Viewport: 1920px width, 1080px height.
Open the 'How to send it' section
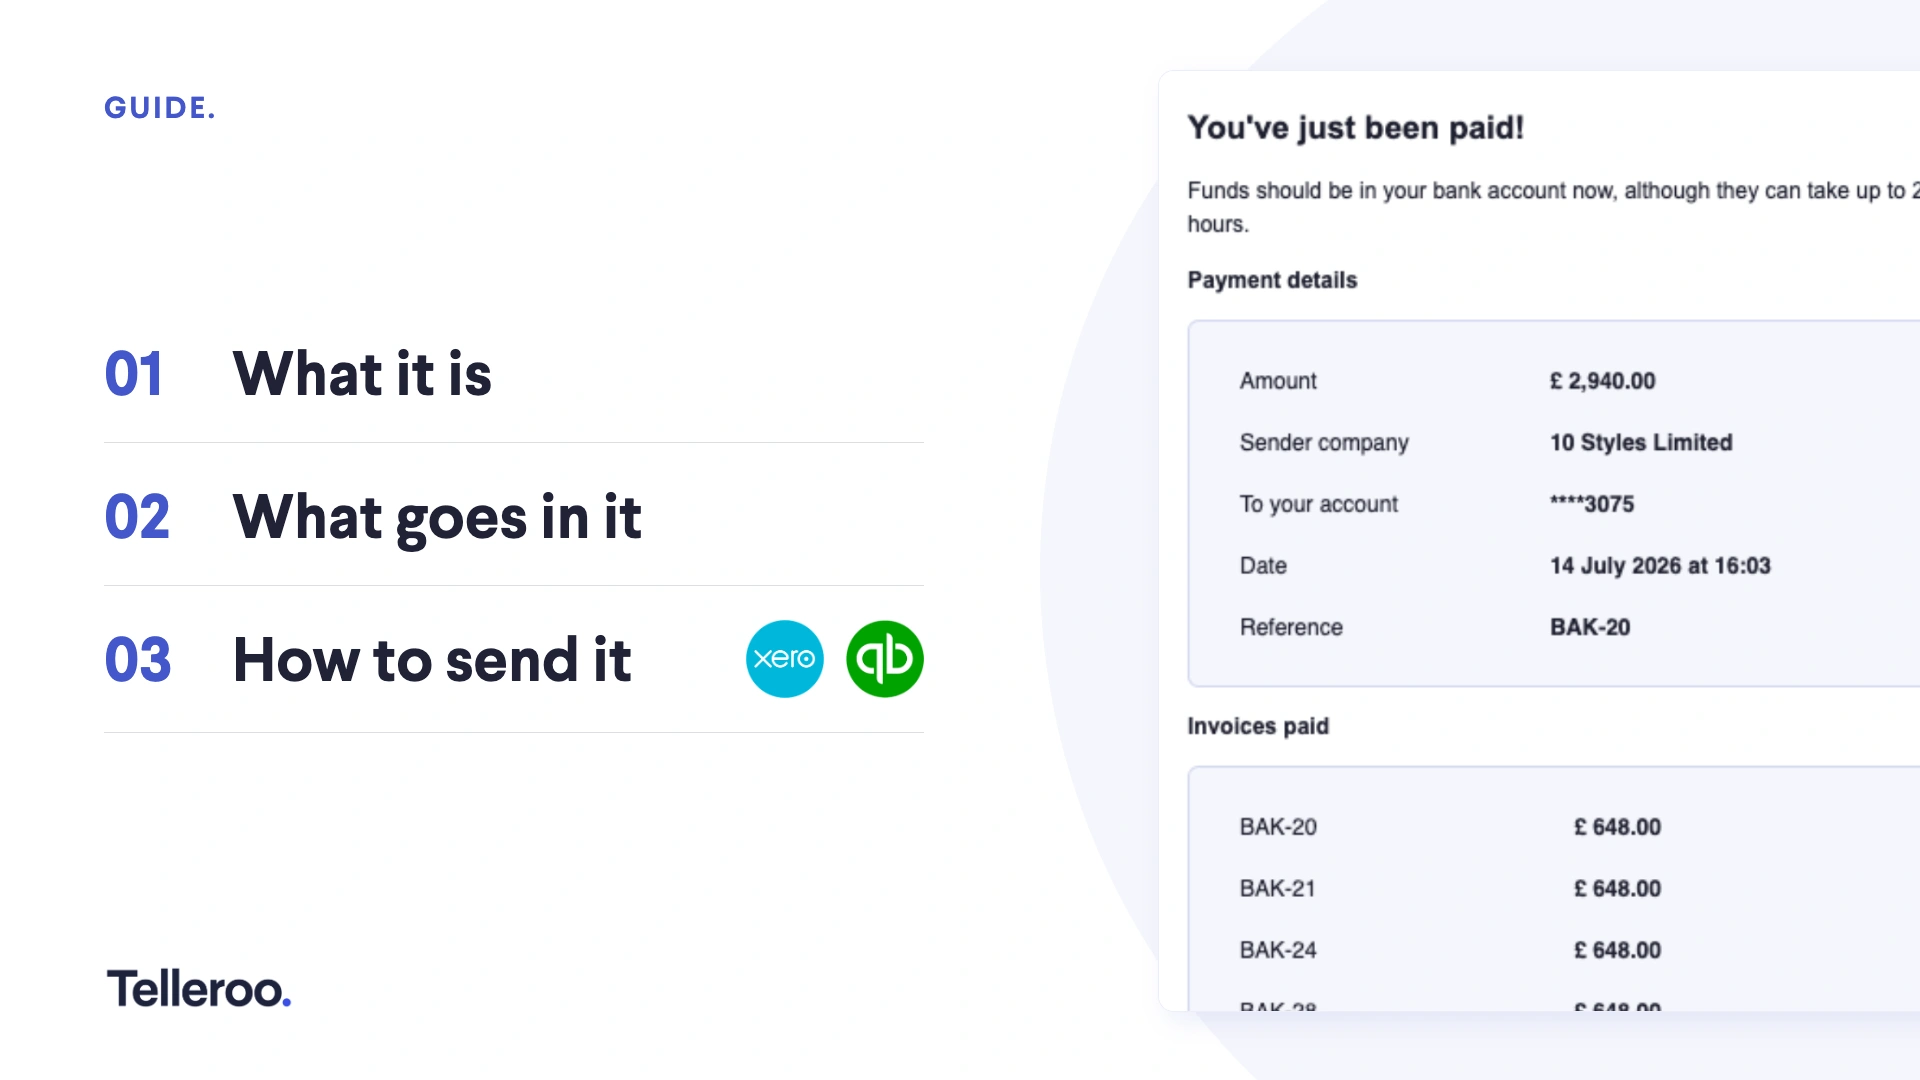tap(432, 660)
